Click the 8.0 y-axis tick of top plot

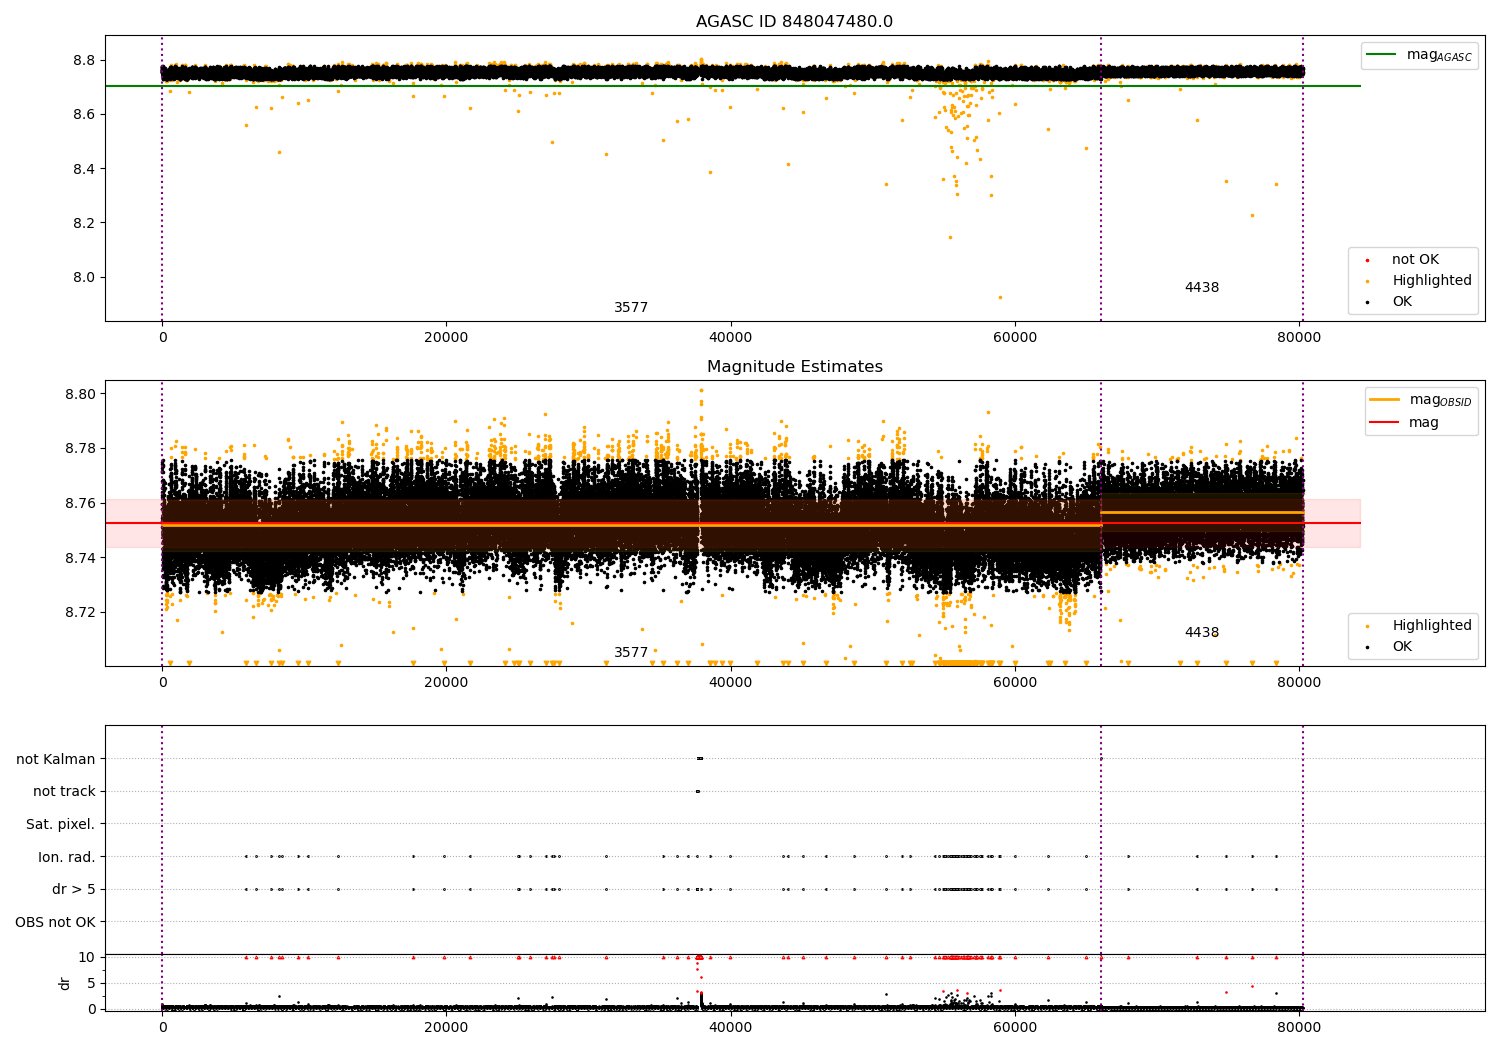click(84, 277)
